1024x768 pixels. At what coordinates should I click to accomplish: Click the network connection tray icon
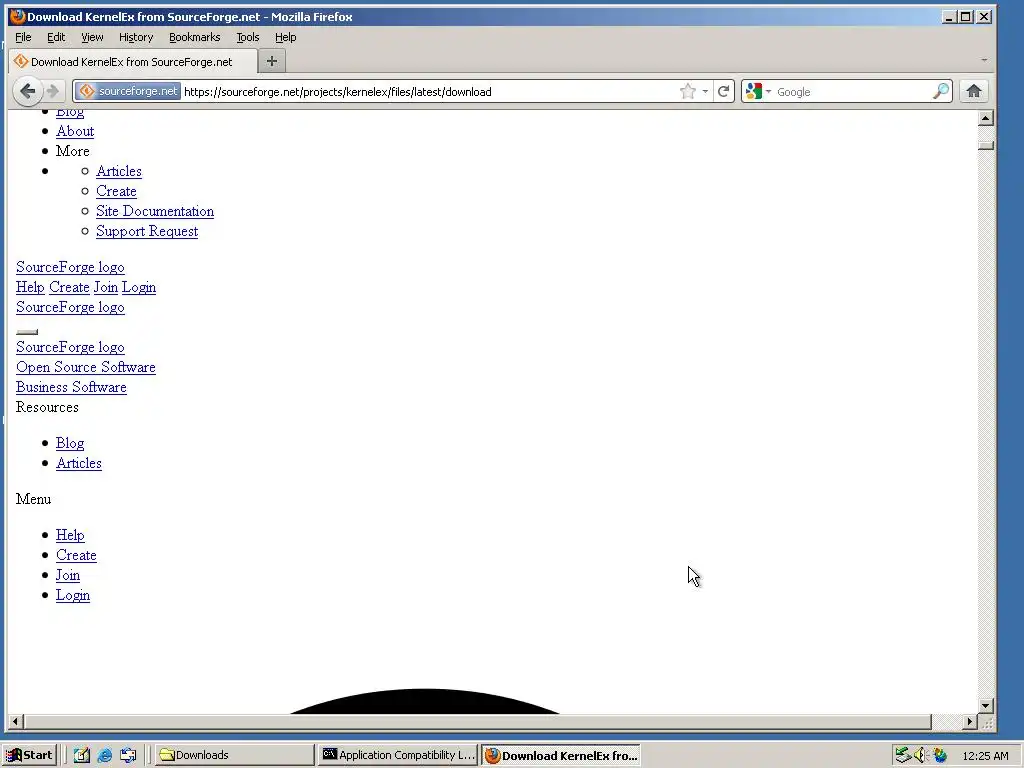903,755
